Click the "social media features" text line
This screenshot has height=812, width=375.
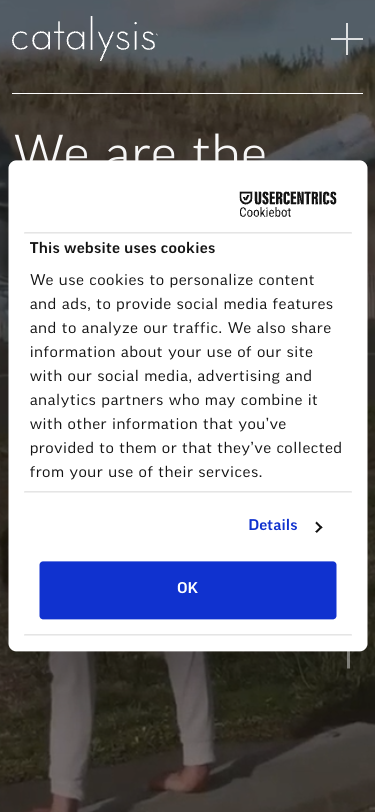181,304
